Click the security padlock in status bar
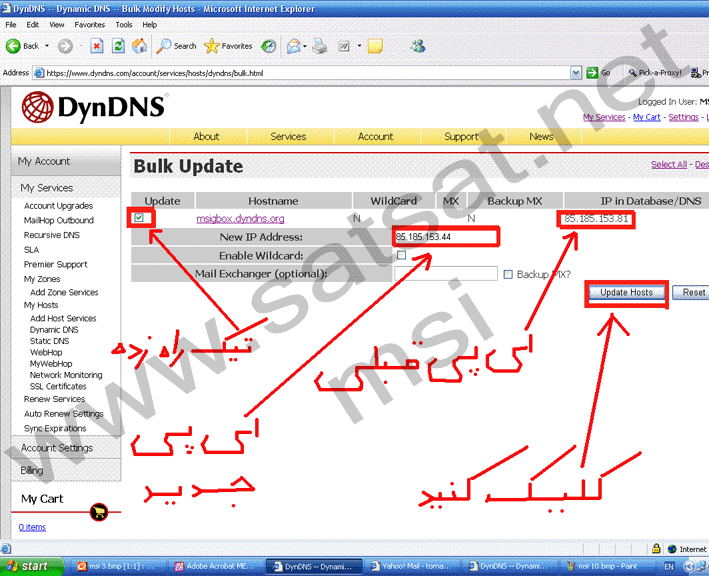The image size is (709, 576). 656,548
